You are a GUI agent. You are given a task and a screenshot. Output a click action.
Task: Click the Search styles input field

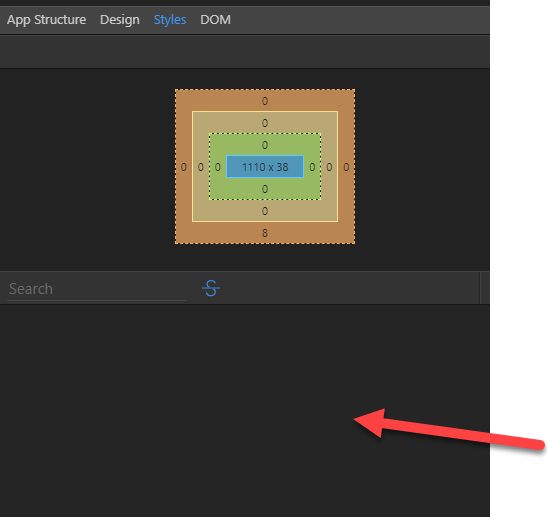97,289
